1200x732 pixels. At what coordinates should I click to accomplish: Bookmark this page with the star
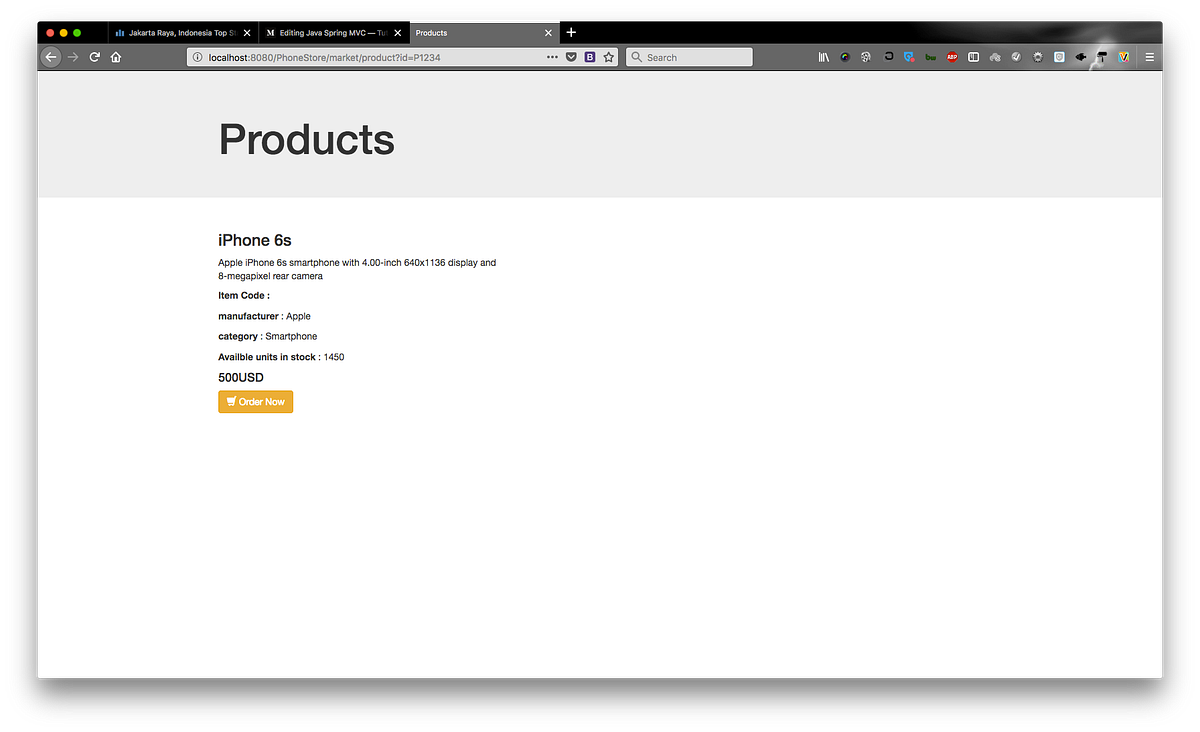(609, 57)
